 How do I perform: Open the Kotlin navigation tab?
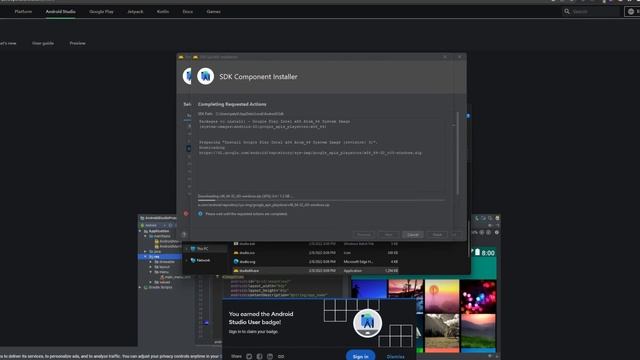(163, 11)
